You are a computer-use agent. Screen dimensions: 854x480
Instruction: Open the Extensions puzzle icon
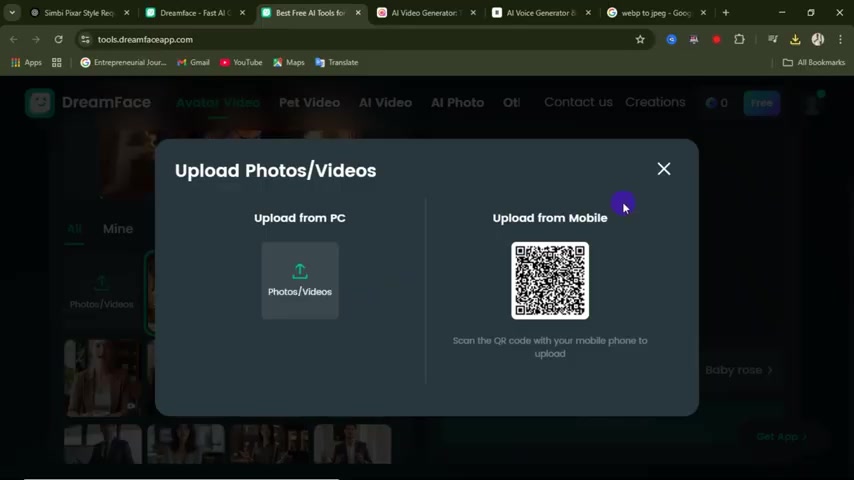coord(739,39)
